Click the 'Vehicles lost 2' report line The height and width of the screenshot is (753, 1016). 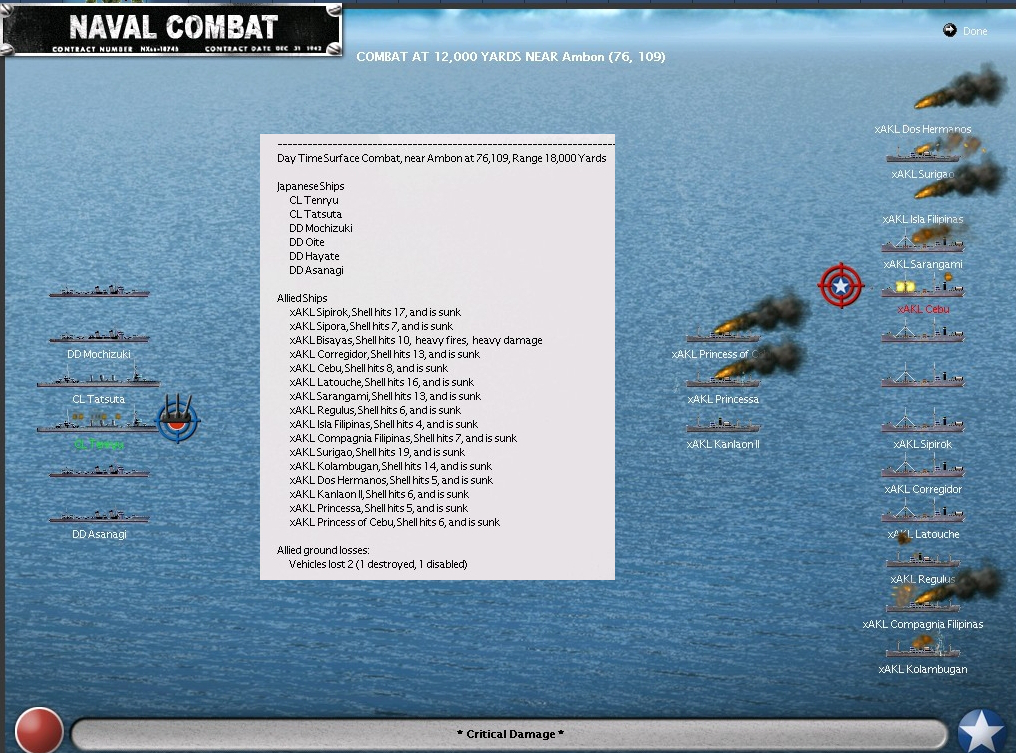tap(378, 564)
